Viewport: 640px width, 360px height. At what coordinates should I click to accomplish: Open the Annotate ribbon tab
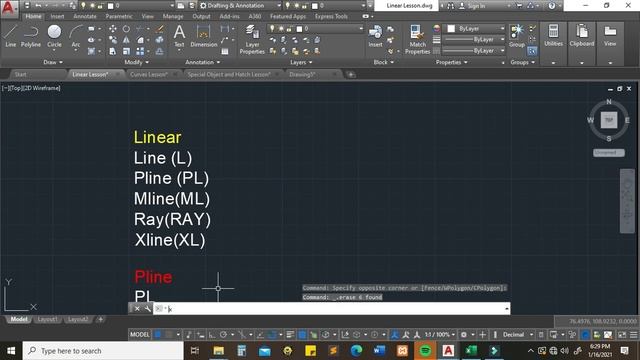pos(85,16)
